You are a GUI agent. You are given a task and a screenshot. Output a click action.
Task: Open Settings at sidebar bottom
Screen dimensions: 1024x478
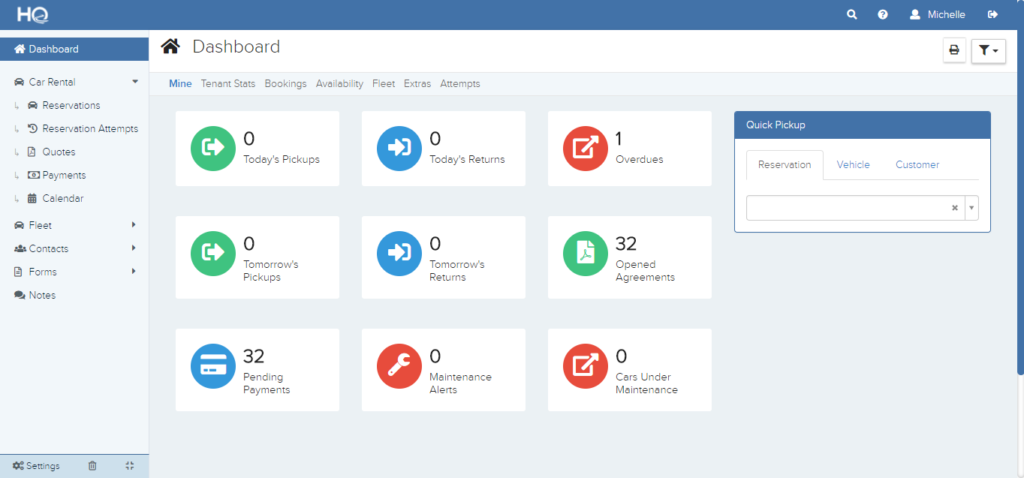coord(37,466)
